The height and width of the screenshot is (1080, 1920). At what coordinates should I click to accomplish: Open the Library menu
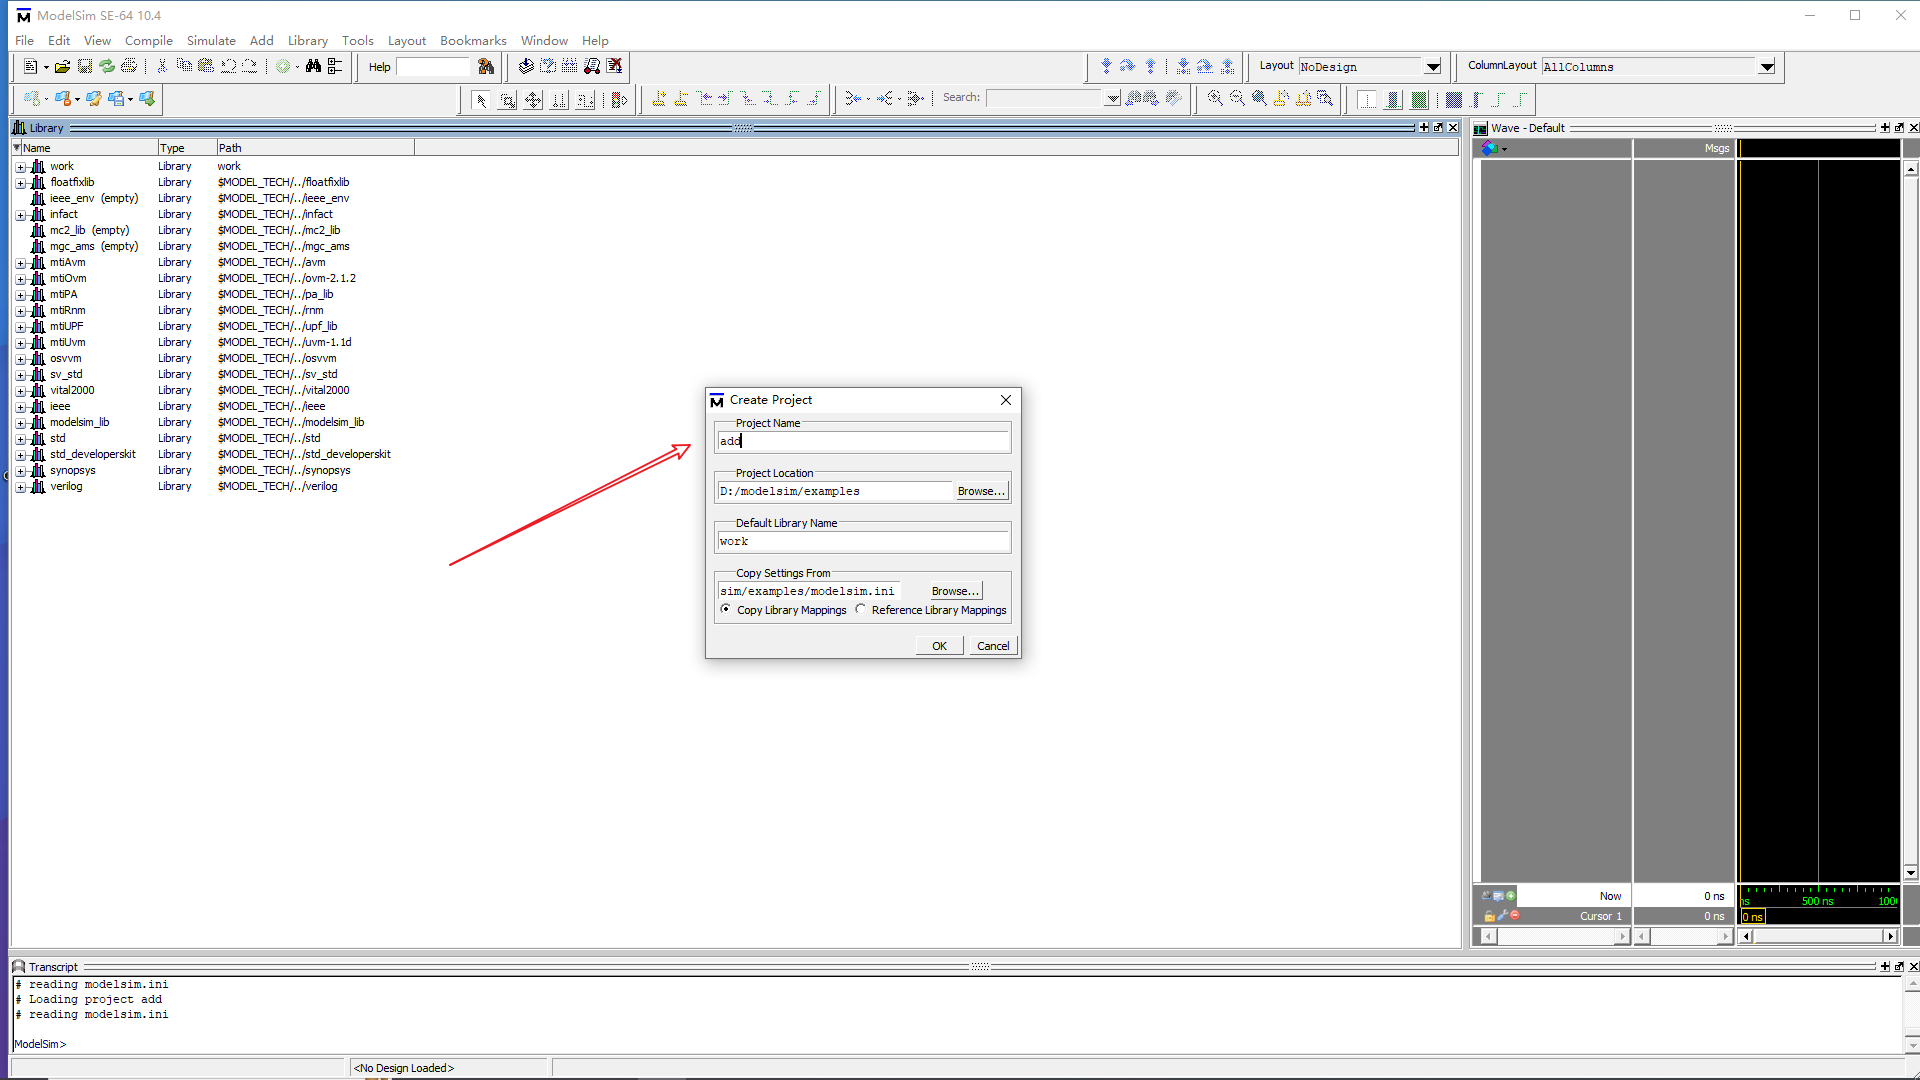point(308,40)
